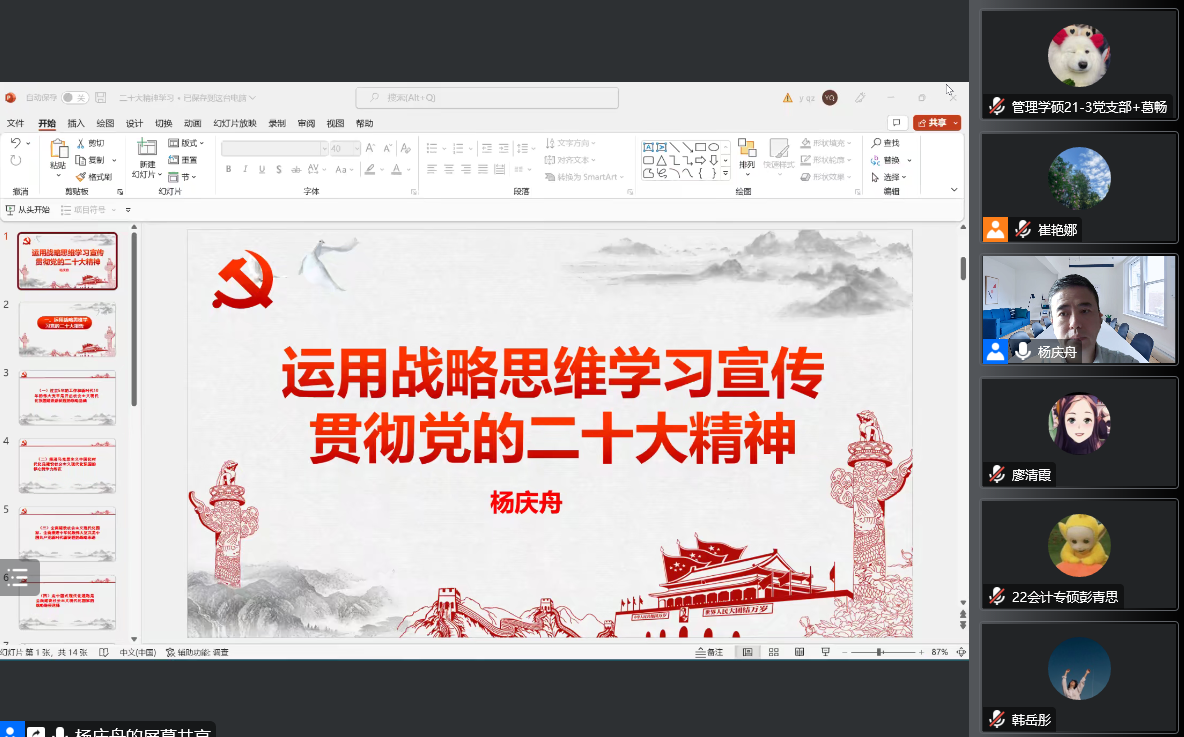
Task: Click the Arrange (排列) icon
Action: pyautogui.click(x=746, y=149)
